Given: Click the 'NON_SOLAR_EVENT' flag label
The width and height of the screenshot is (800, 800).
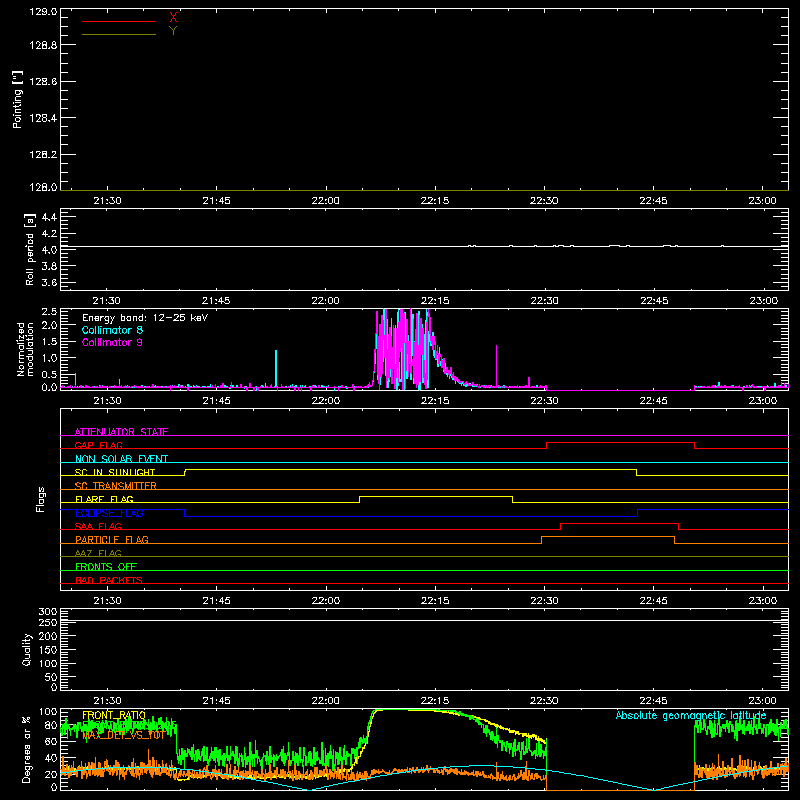Looking at the screenshot, I should point(121,459).
